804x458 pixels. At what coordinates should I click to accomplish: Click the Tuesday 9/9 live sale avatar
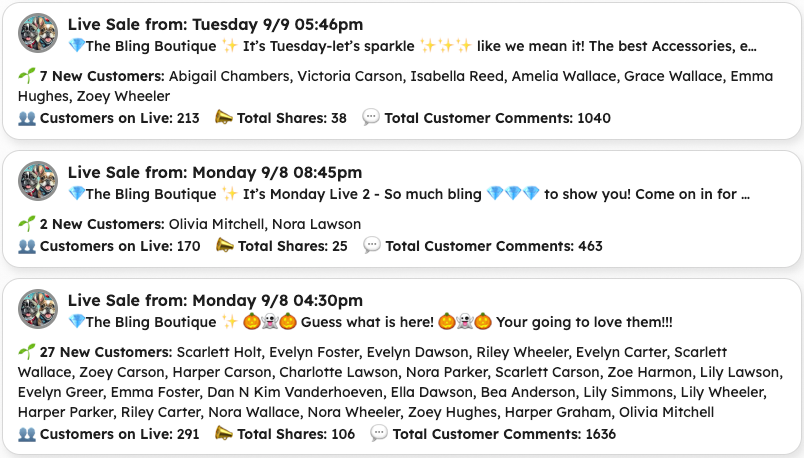tap(38, 34)
